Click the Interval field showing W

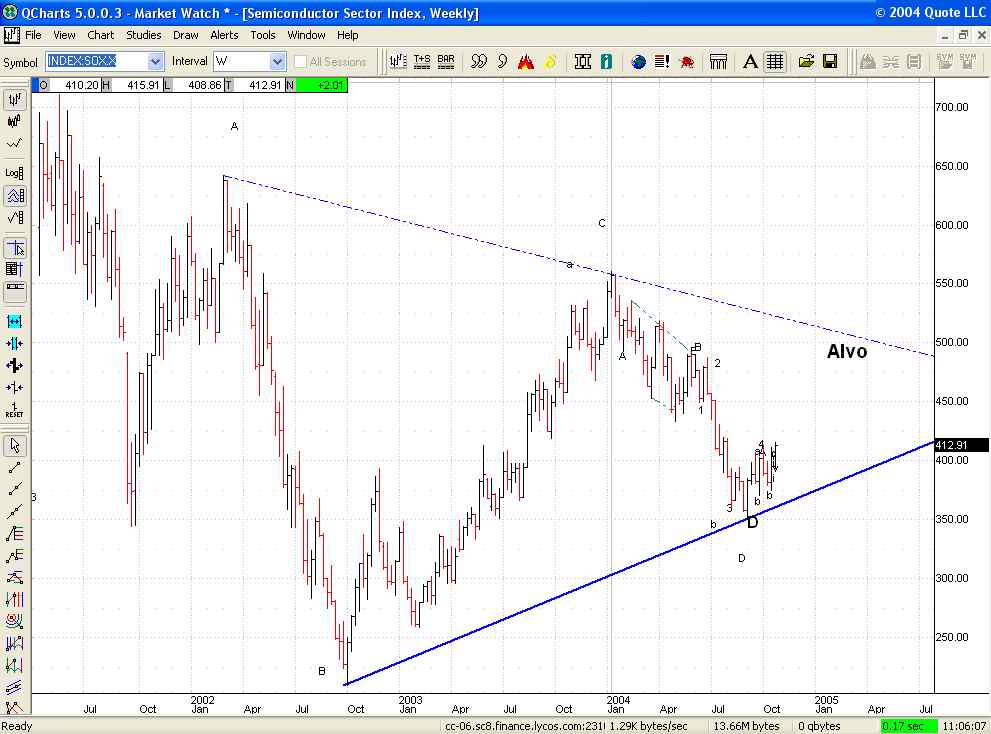(x=242, y=61)
